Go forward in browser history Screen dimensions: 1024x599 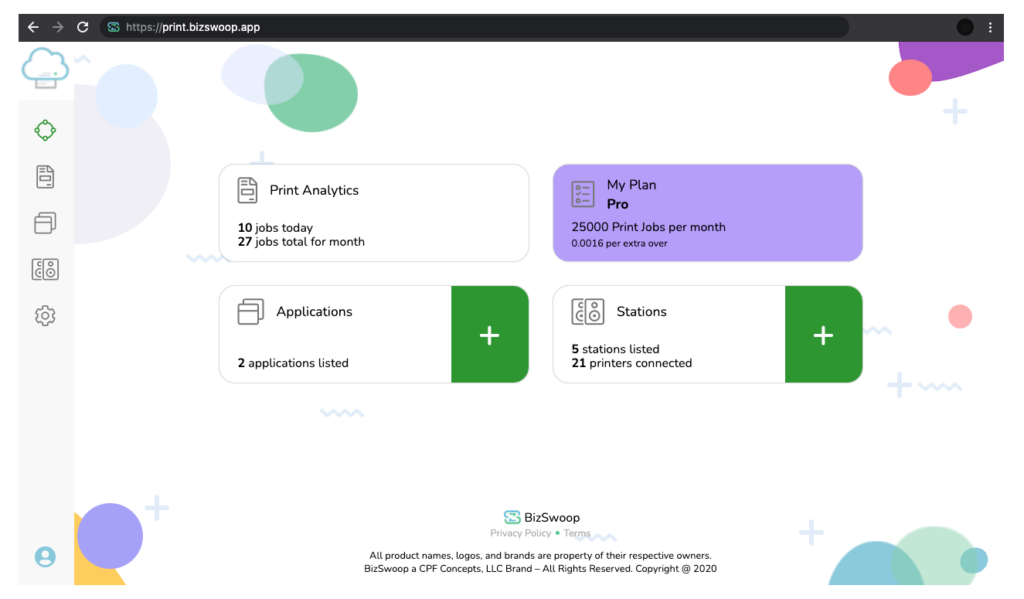58,27
